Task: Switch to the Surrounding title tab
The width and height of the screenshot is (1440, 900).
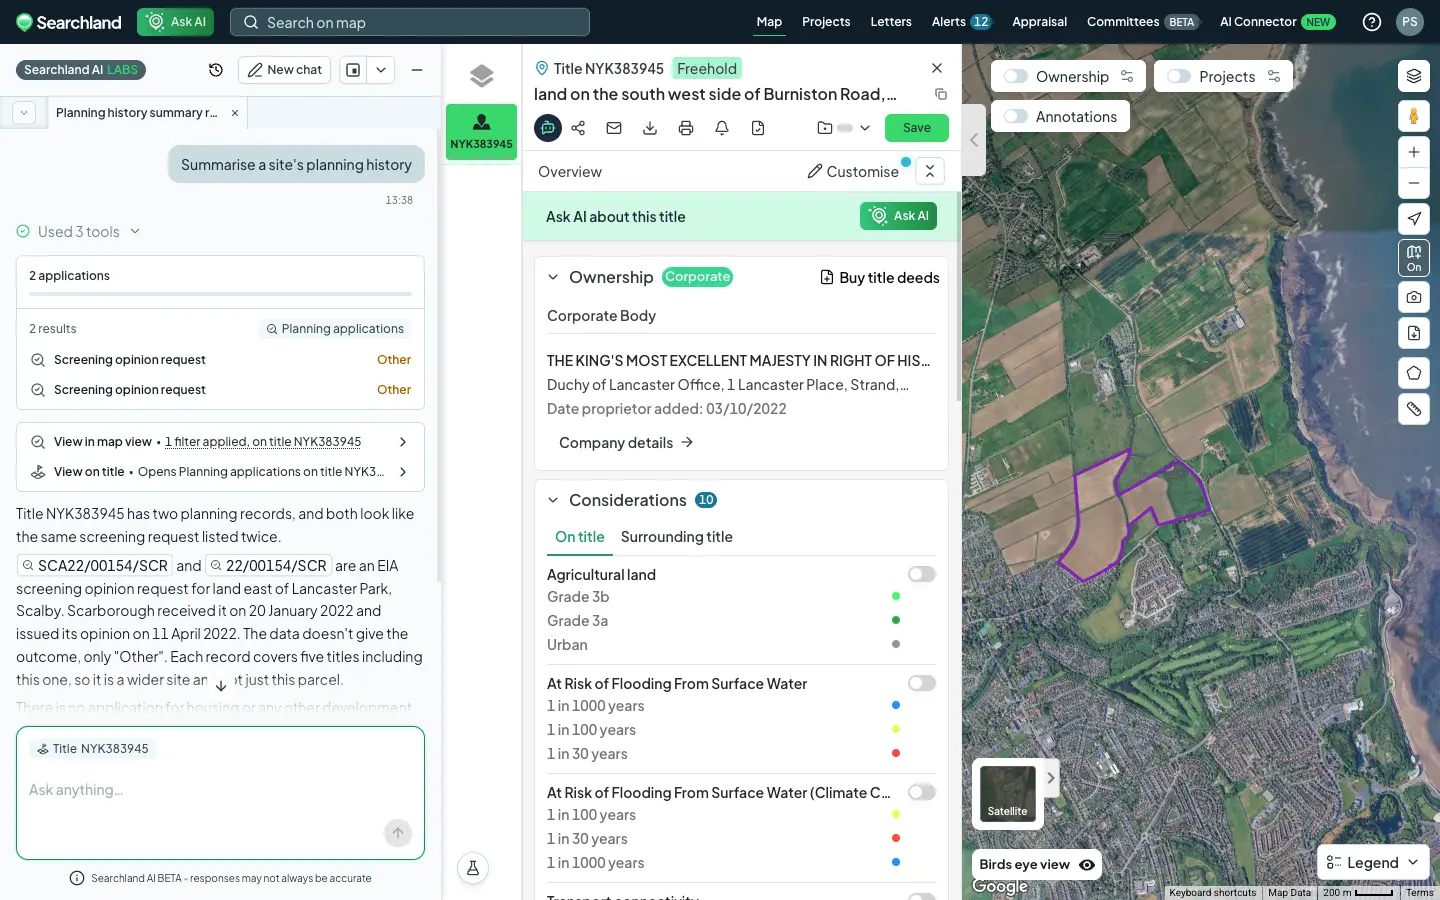Action: click(677, 537)
